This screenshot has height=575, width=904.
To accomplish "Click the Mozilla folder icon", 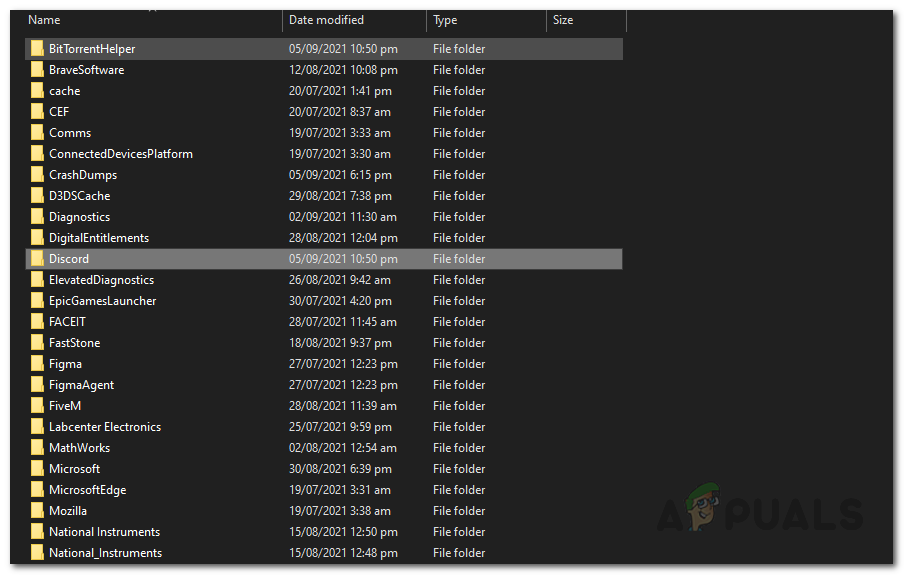I will tap(37, 511).
